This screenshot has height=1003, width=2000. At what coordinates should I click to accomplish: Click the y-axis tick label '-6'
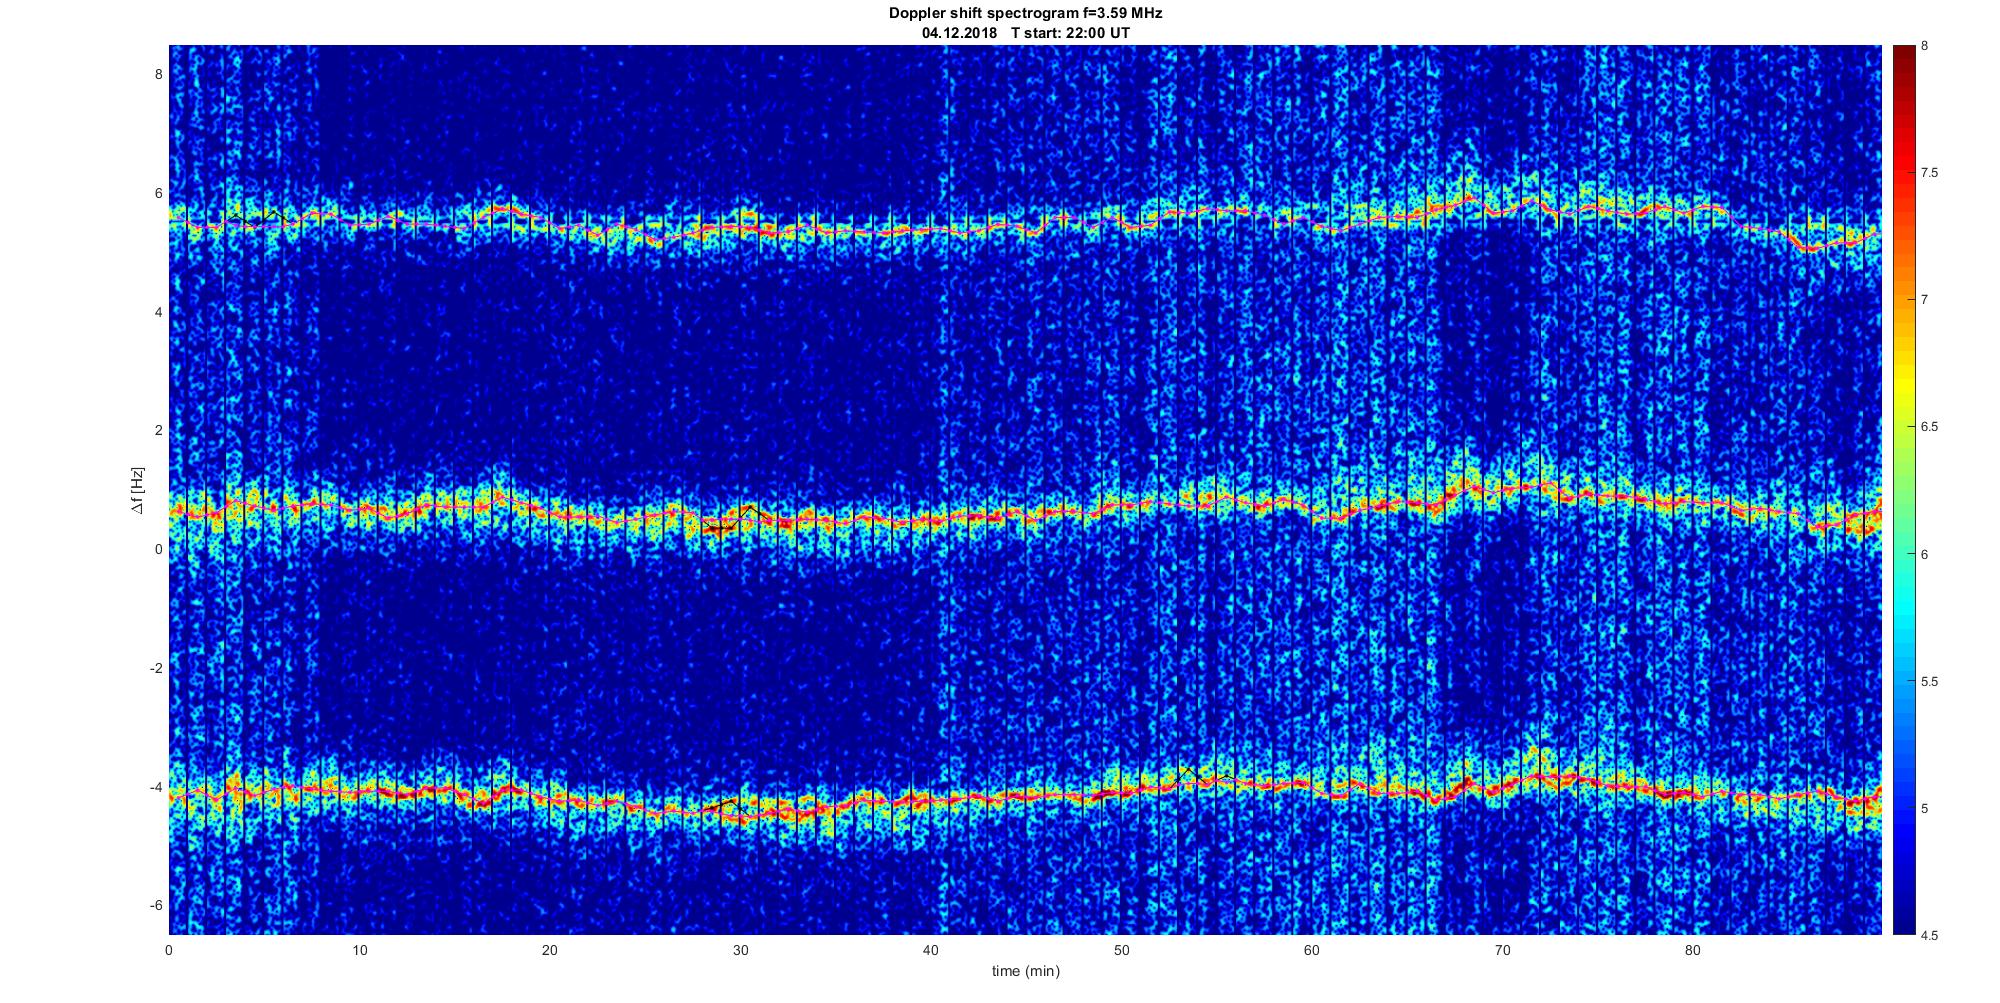156,905
